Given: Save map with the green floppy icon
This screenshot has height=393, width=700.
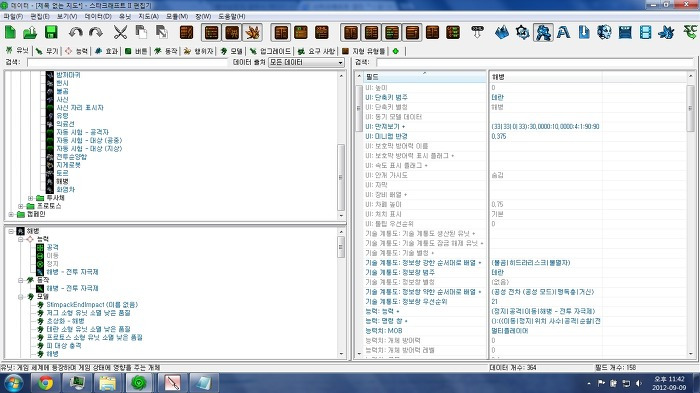Looking at the screenshot, I should (x=51, y=33).
